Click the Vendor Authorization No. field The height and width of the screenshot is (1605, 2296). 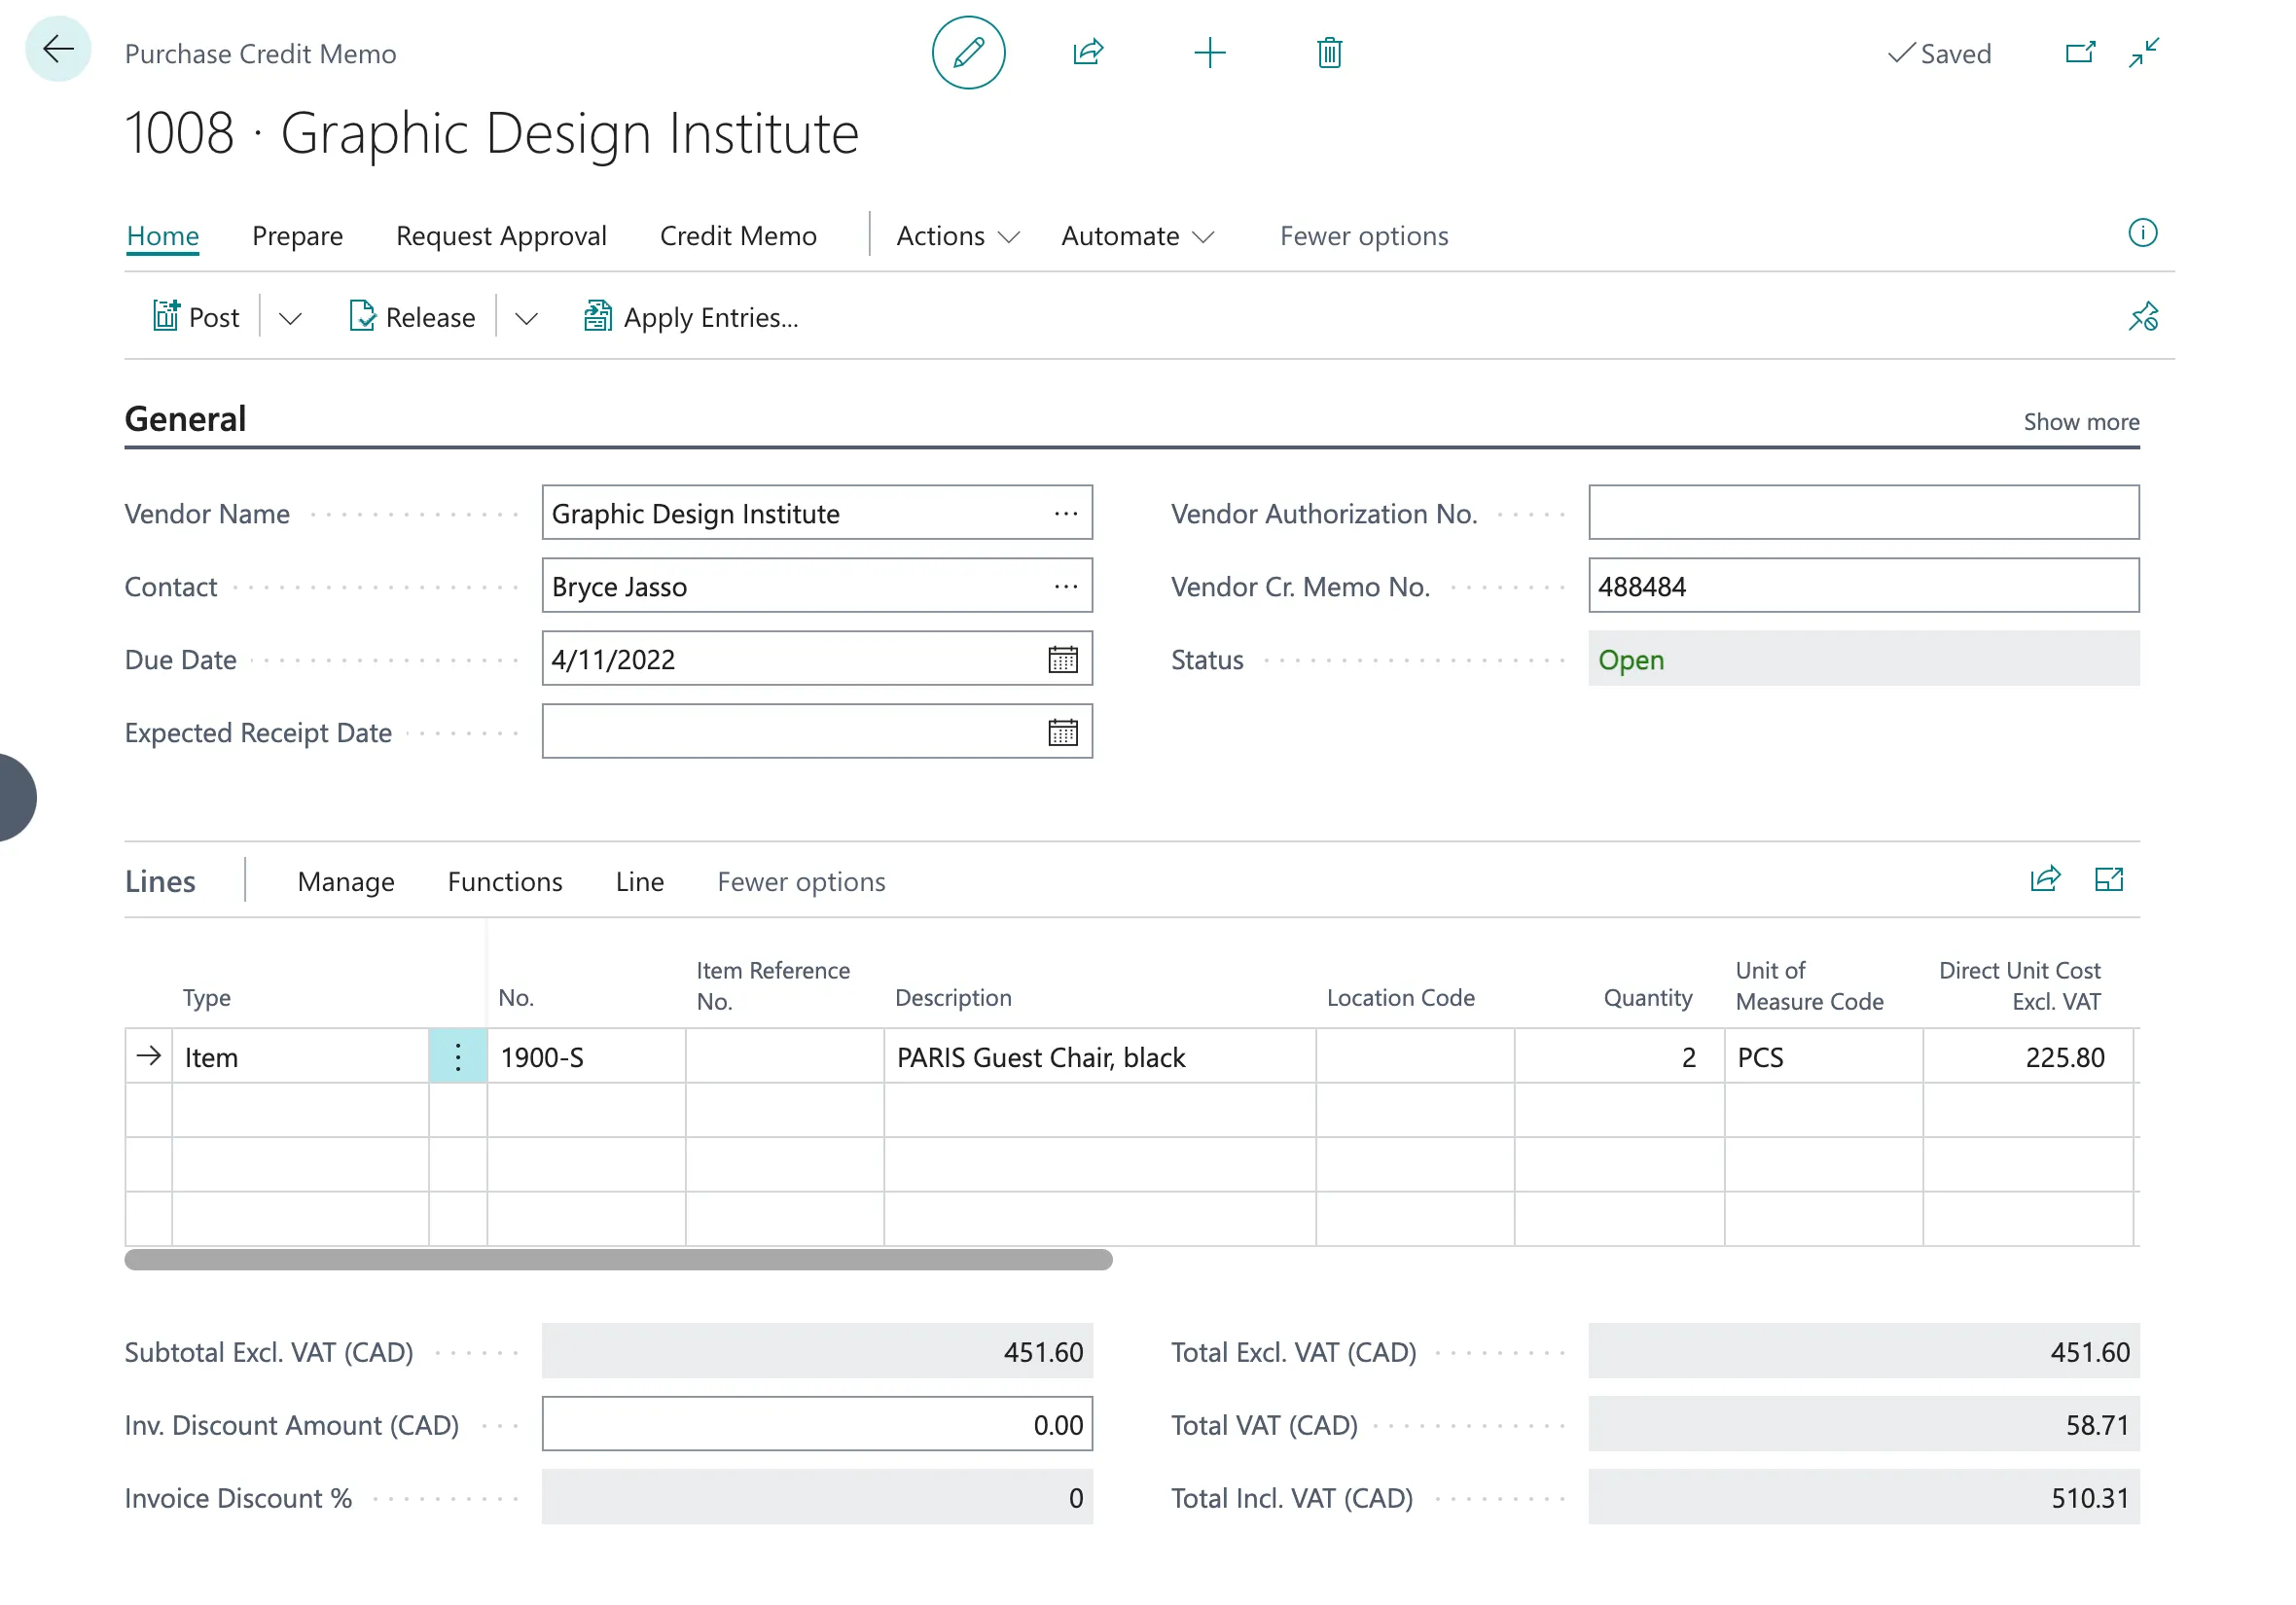click(1864, 513)
